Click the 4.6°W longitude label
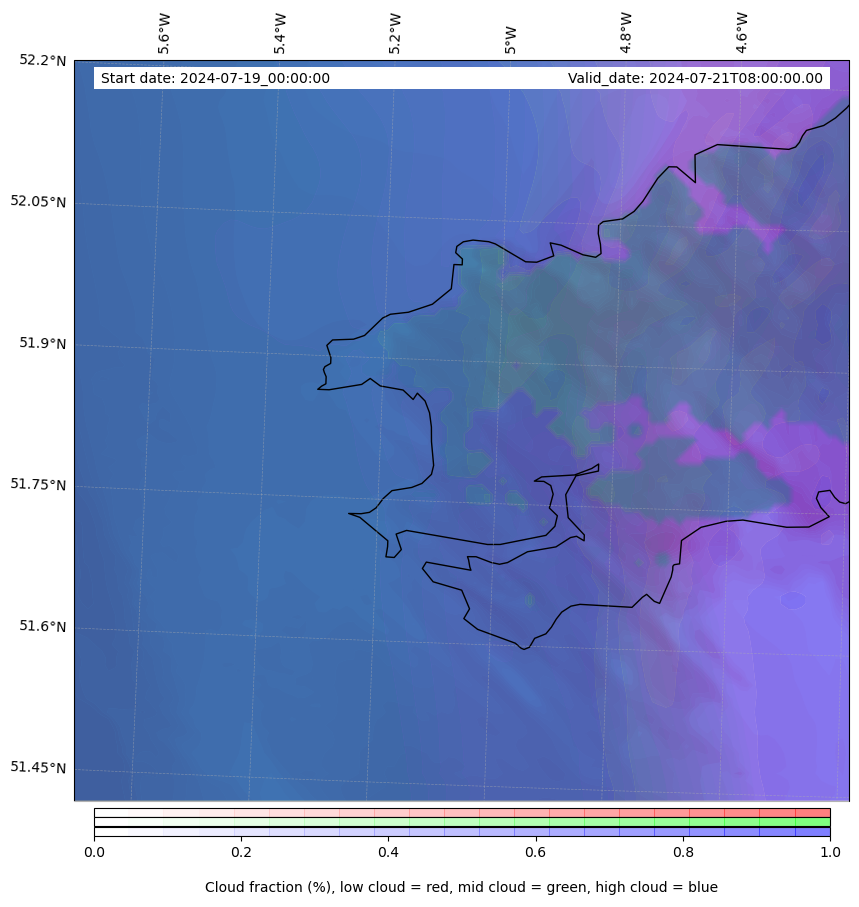859x907 pixels. (x=742, y=33)
